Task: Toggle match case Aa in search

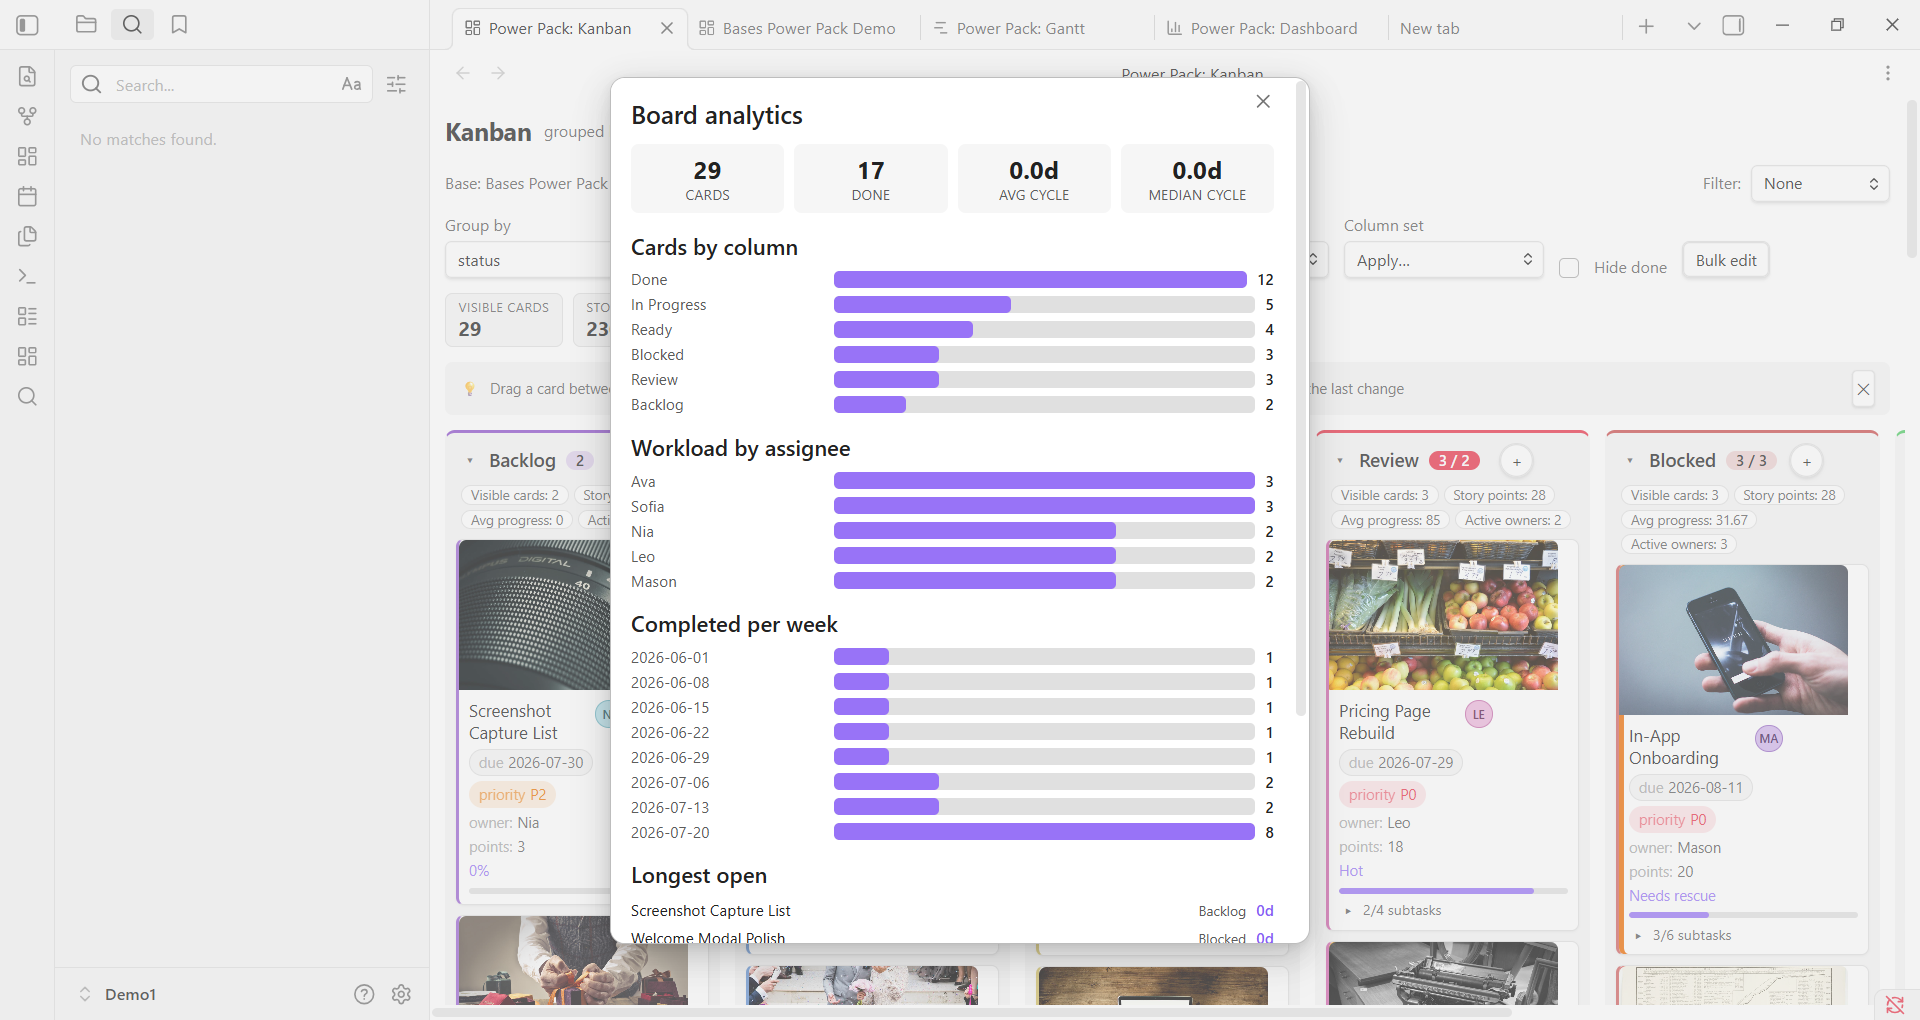Action: (x=351, y=84)
